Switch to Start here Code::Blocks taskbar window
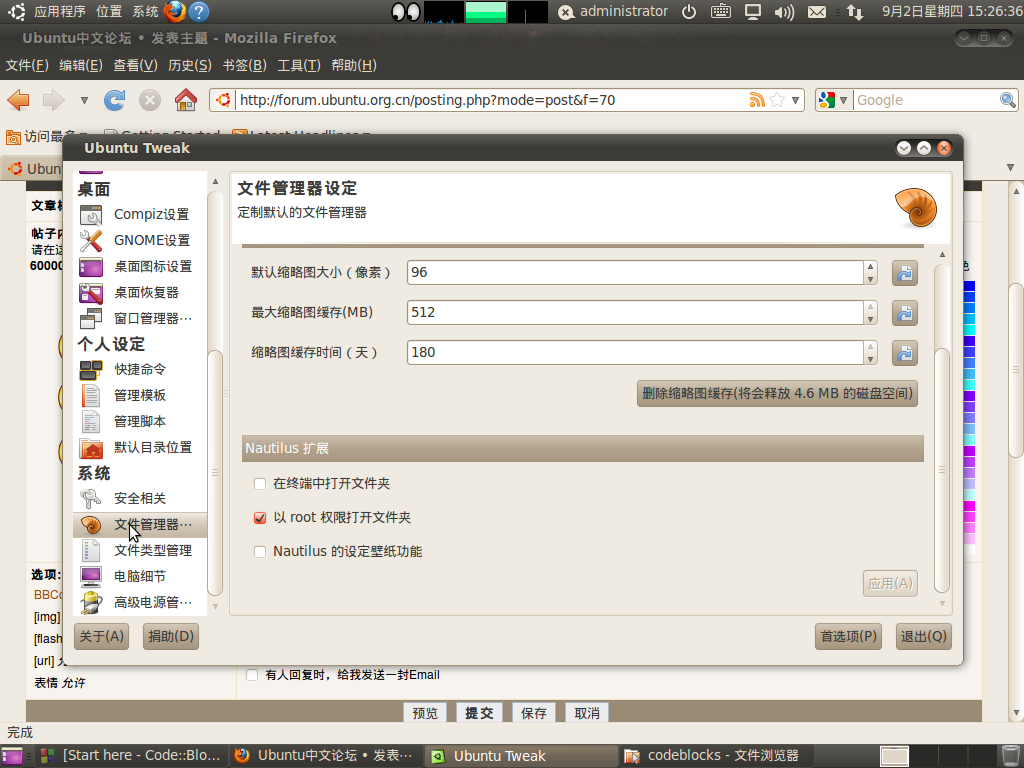This screenshot has height=768, width=1024. click(131, 756)
